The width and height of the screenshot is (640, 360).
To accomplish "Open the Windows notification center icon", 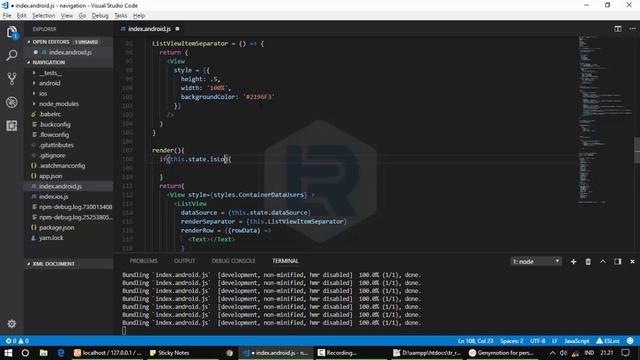I will click(x=625, y=353).
